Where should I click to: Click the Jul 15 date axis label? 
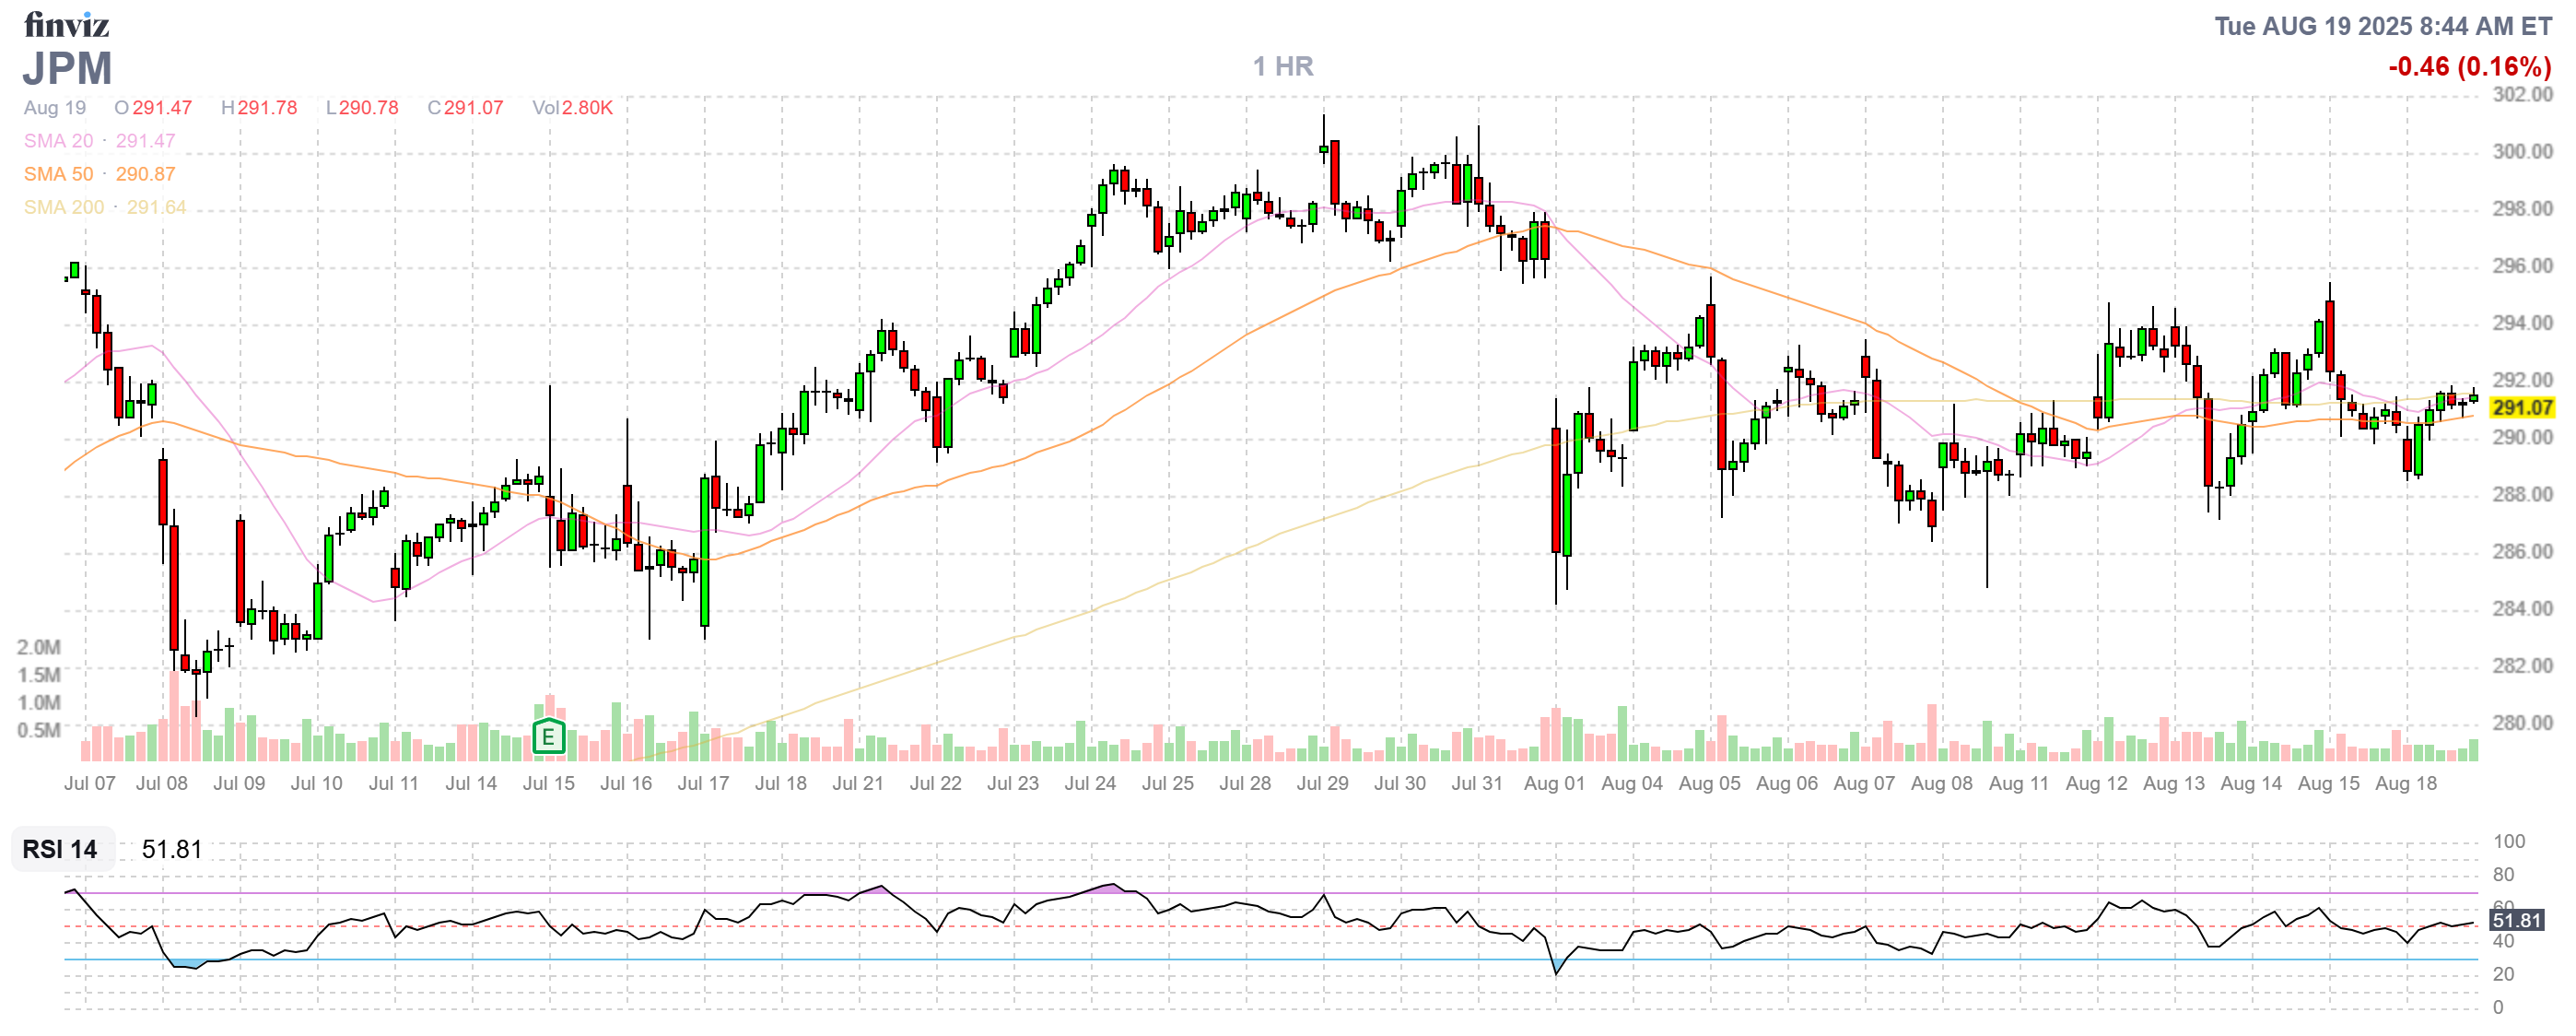coord(548,784)
